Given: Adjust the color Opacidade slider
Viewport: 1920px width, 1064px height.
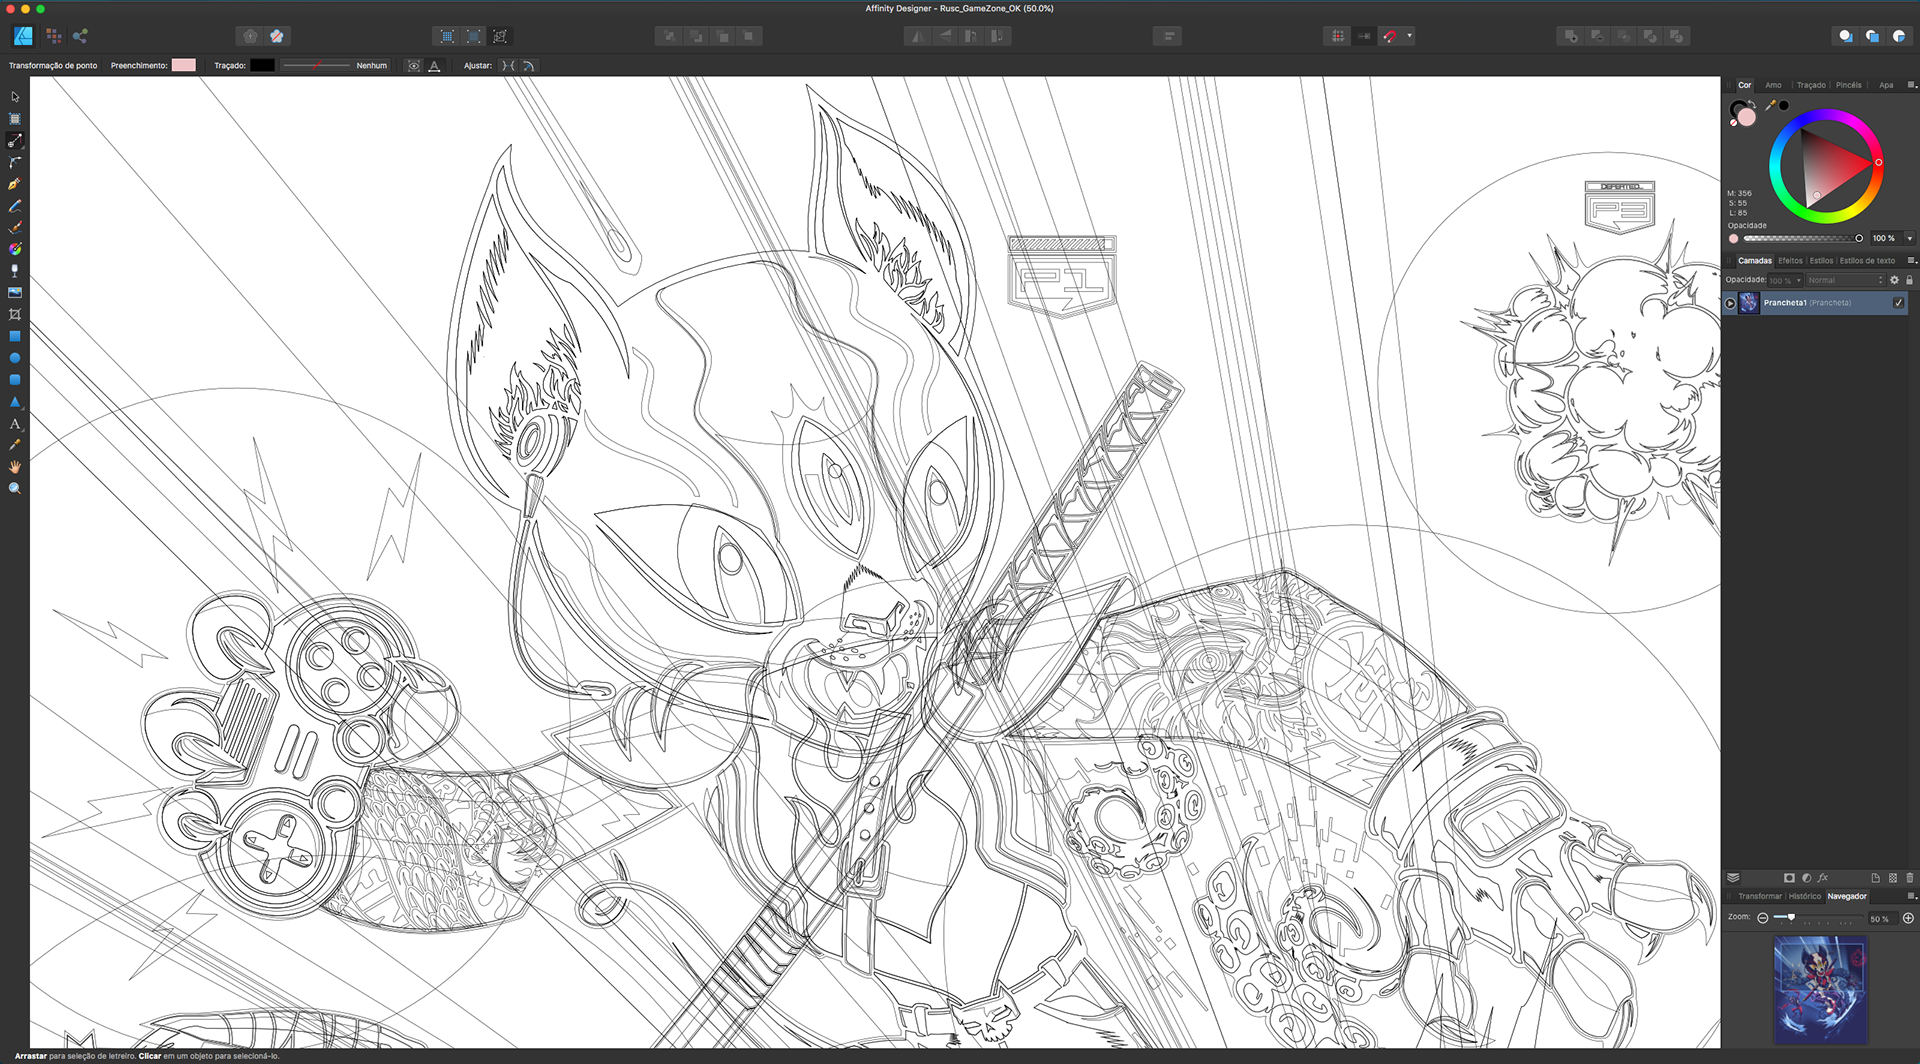Looking at the screenshot, I should [x=1803, y=239].
